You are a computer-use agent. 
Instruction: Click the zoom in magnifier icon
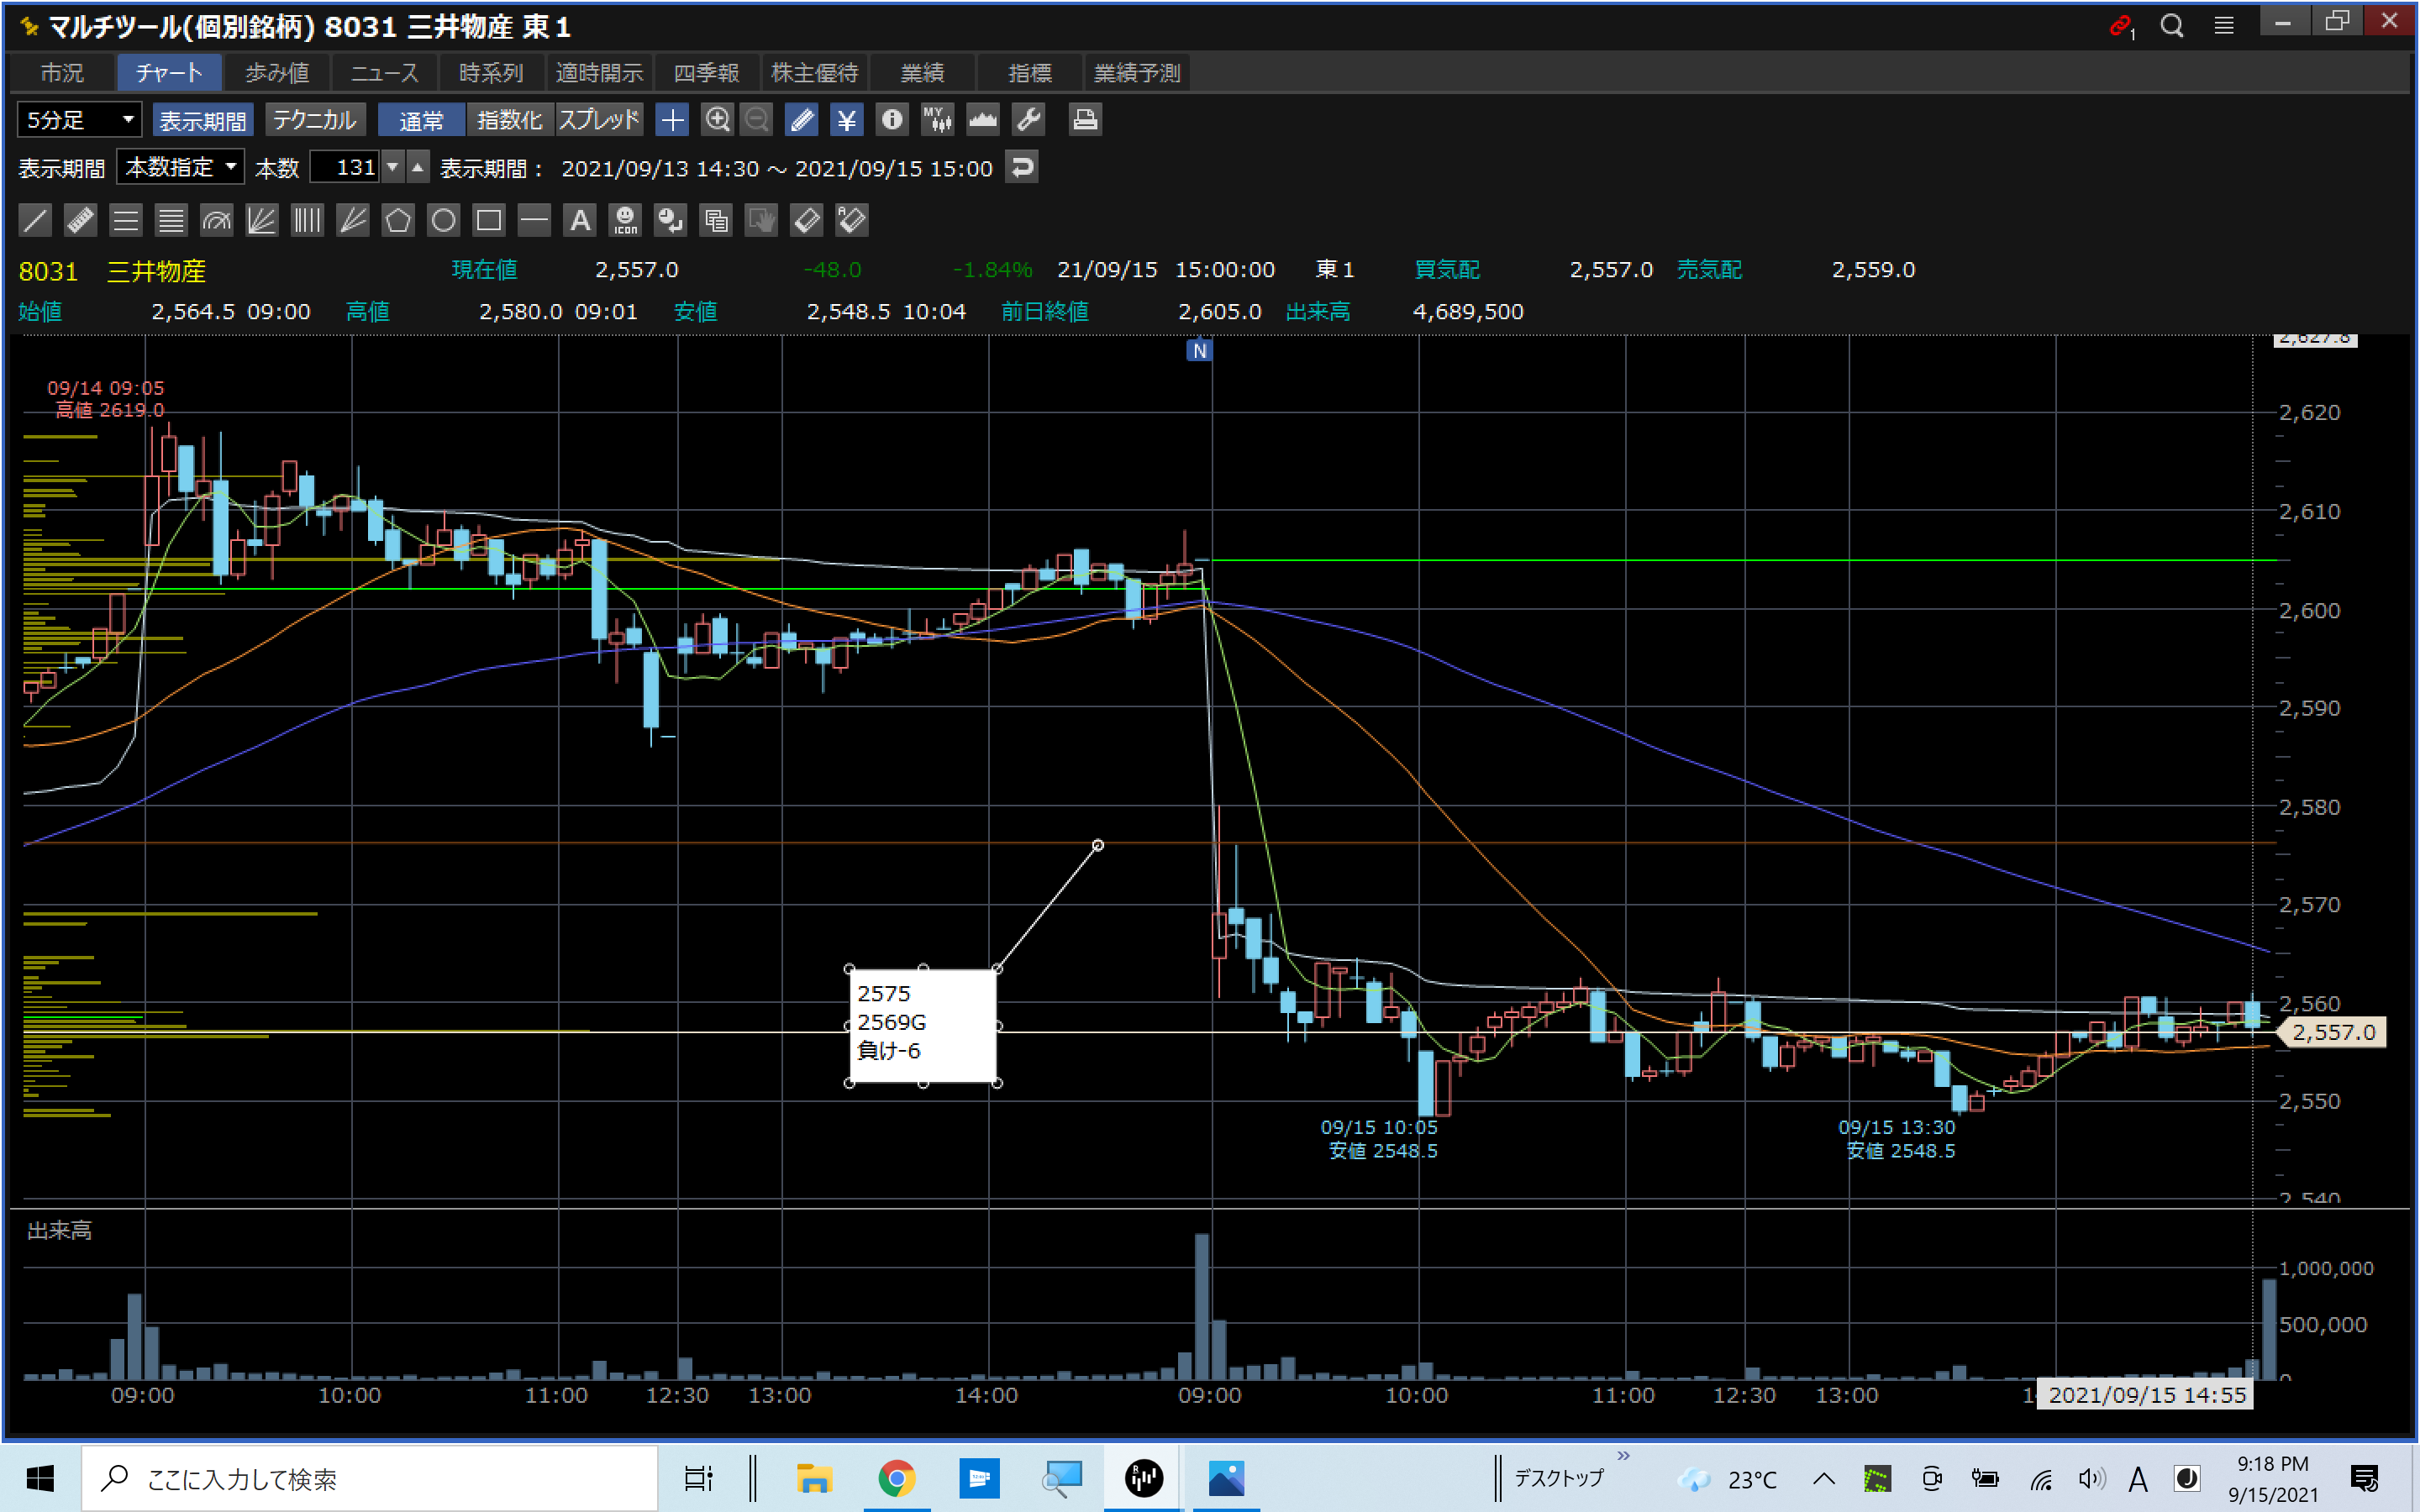pos(717,120)
